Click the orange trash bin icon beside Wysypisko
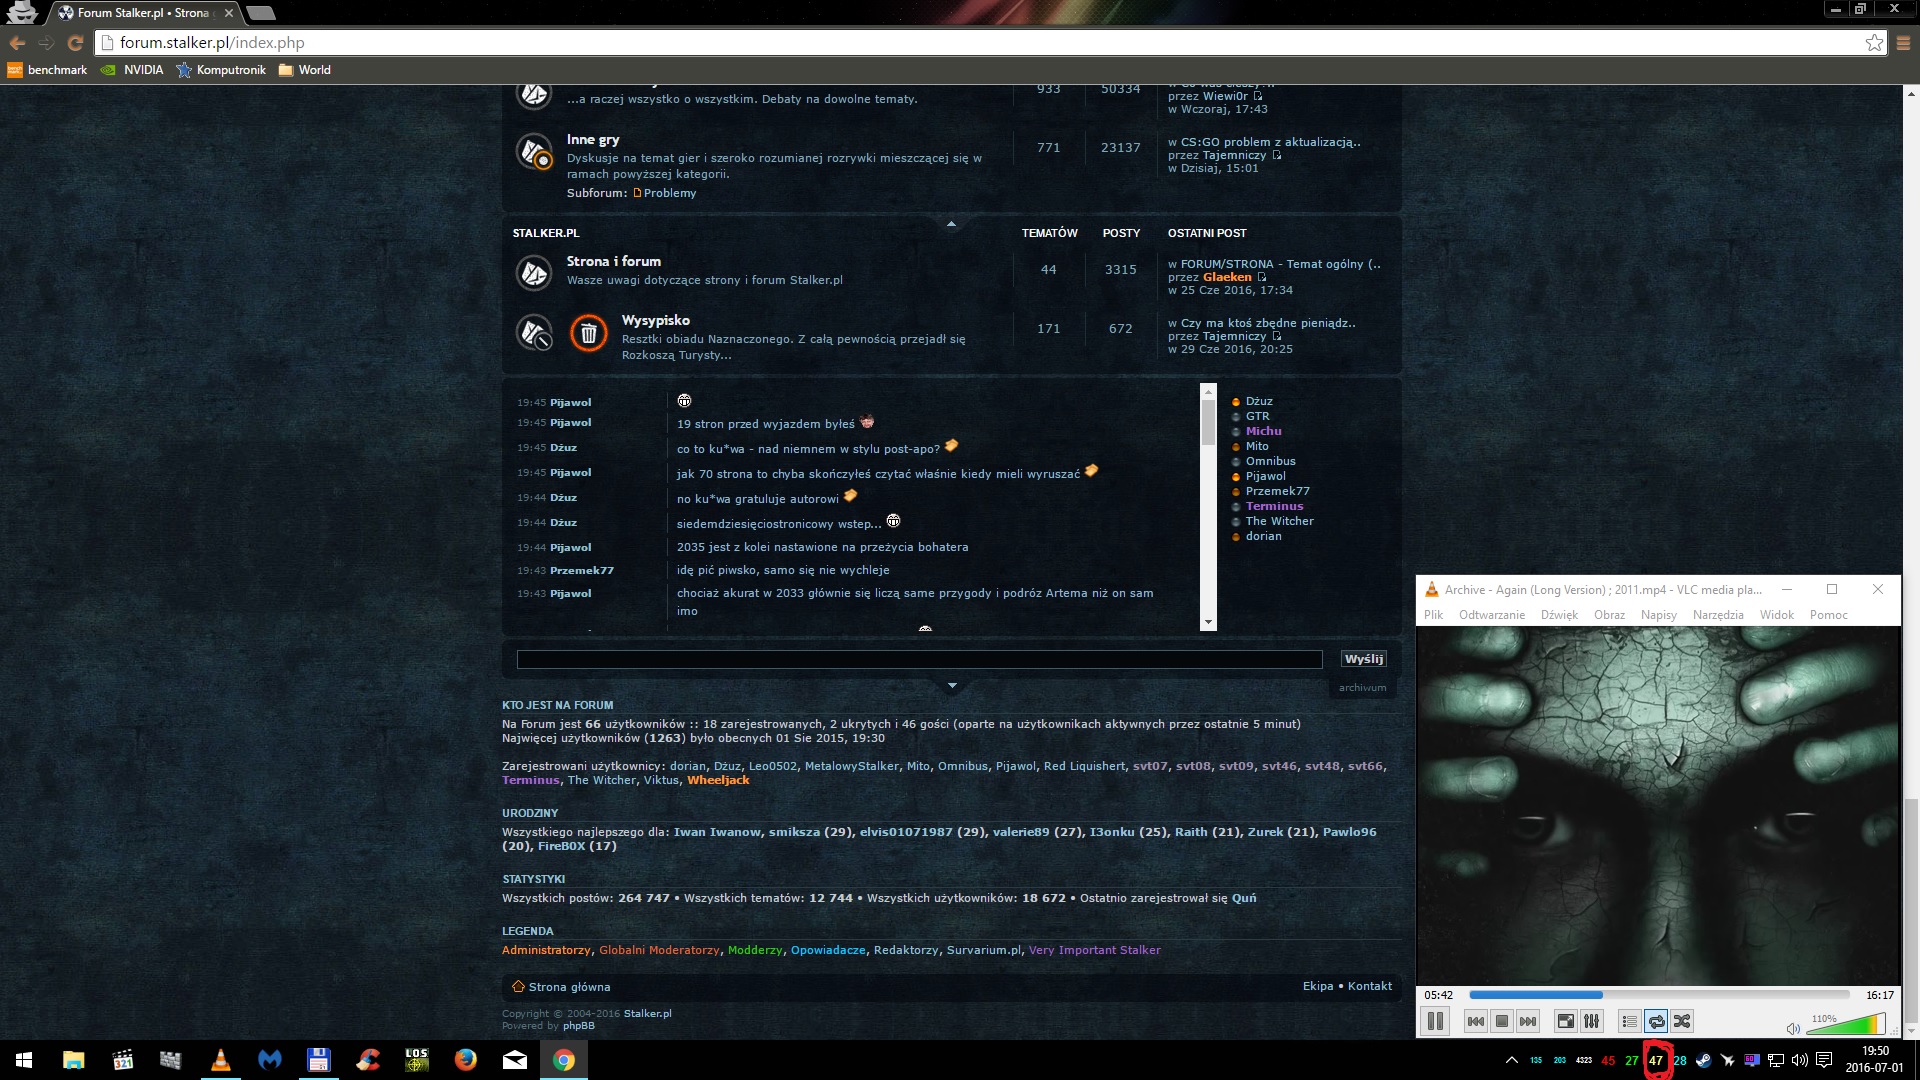Viewport: 1920px width, 1080px height. point(588,333)
